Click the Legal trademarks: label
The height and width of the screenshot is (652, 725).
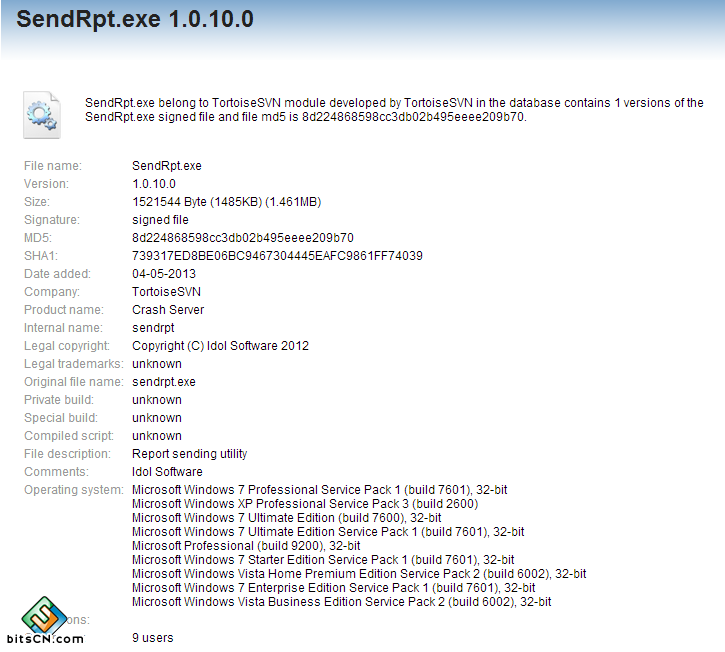pos(74,364)
